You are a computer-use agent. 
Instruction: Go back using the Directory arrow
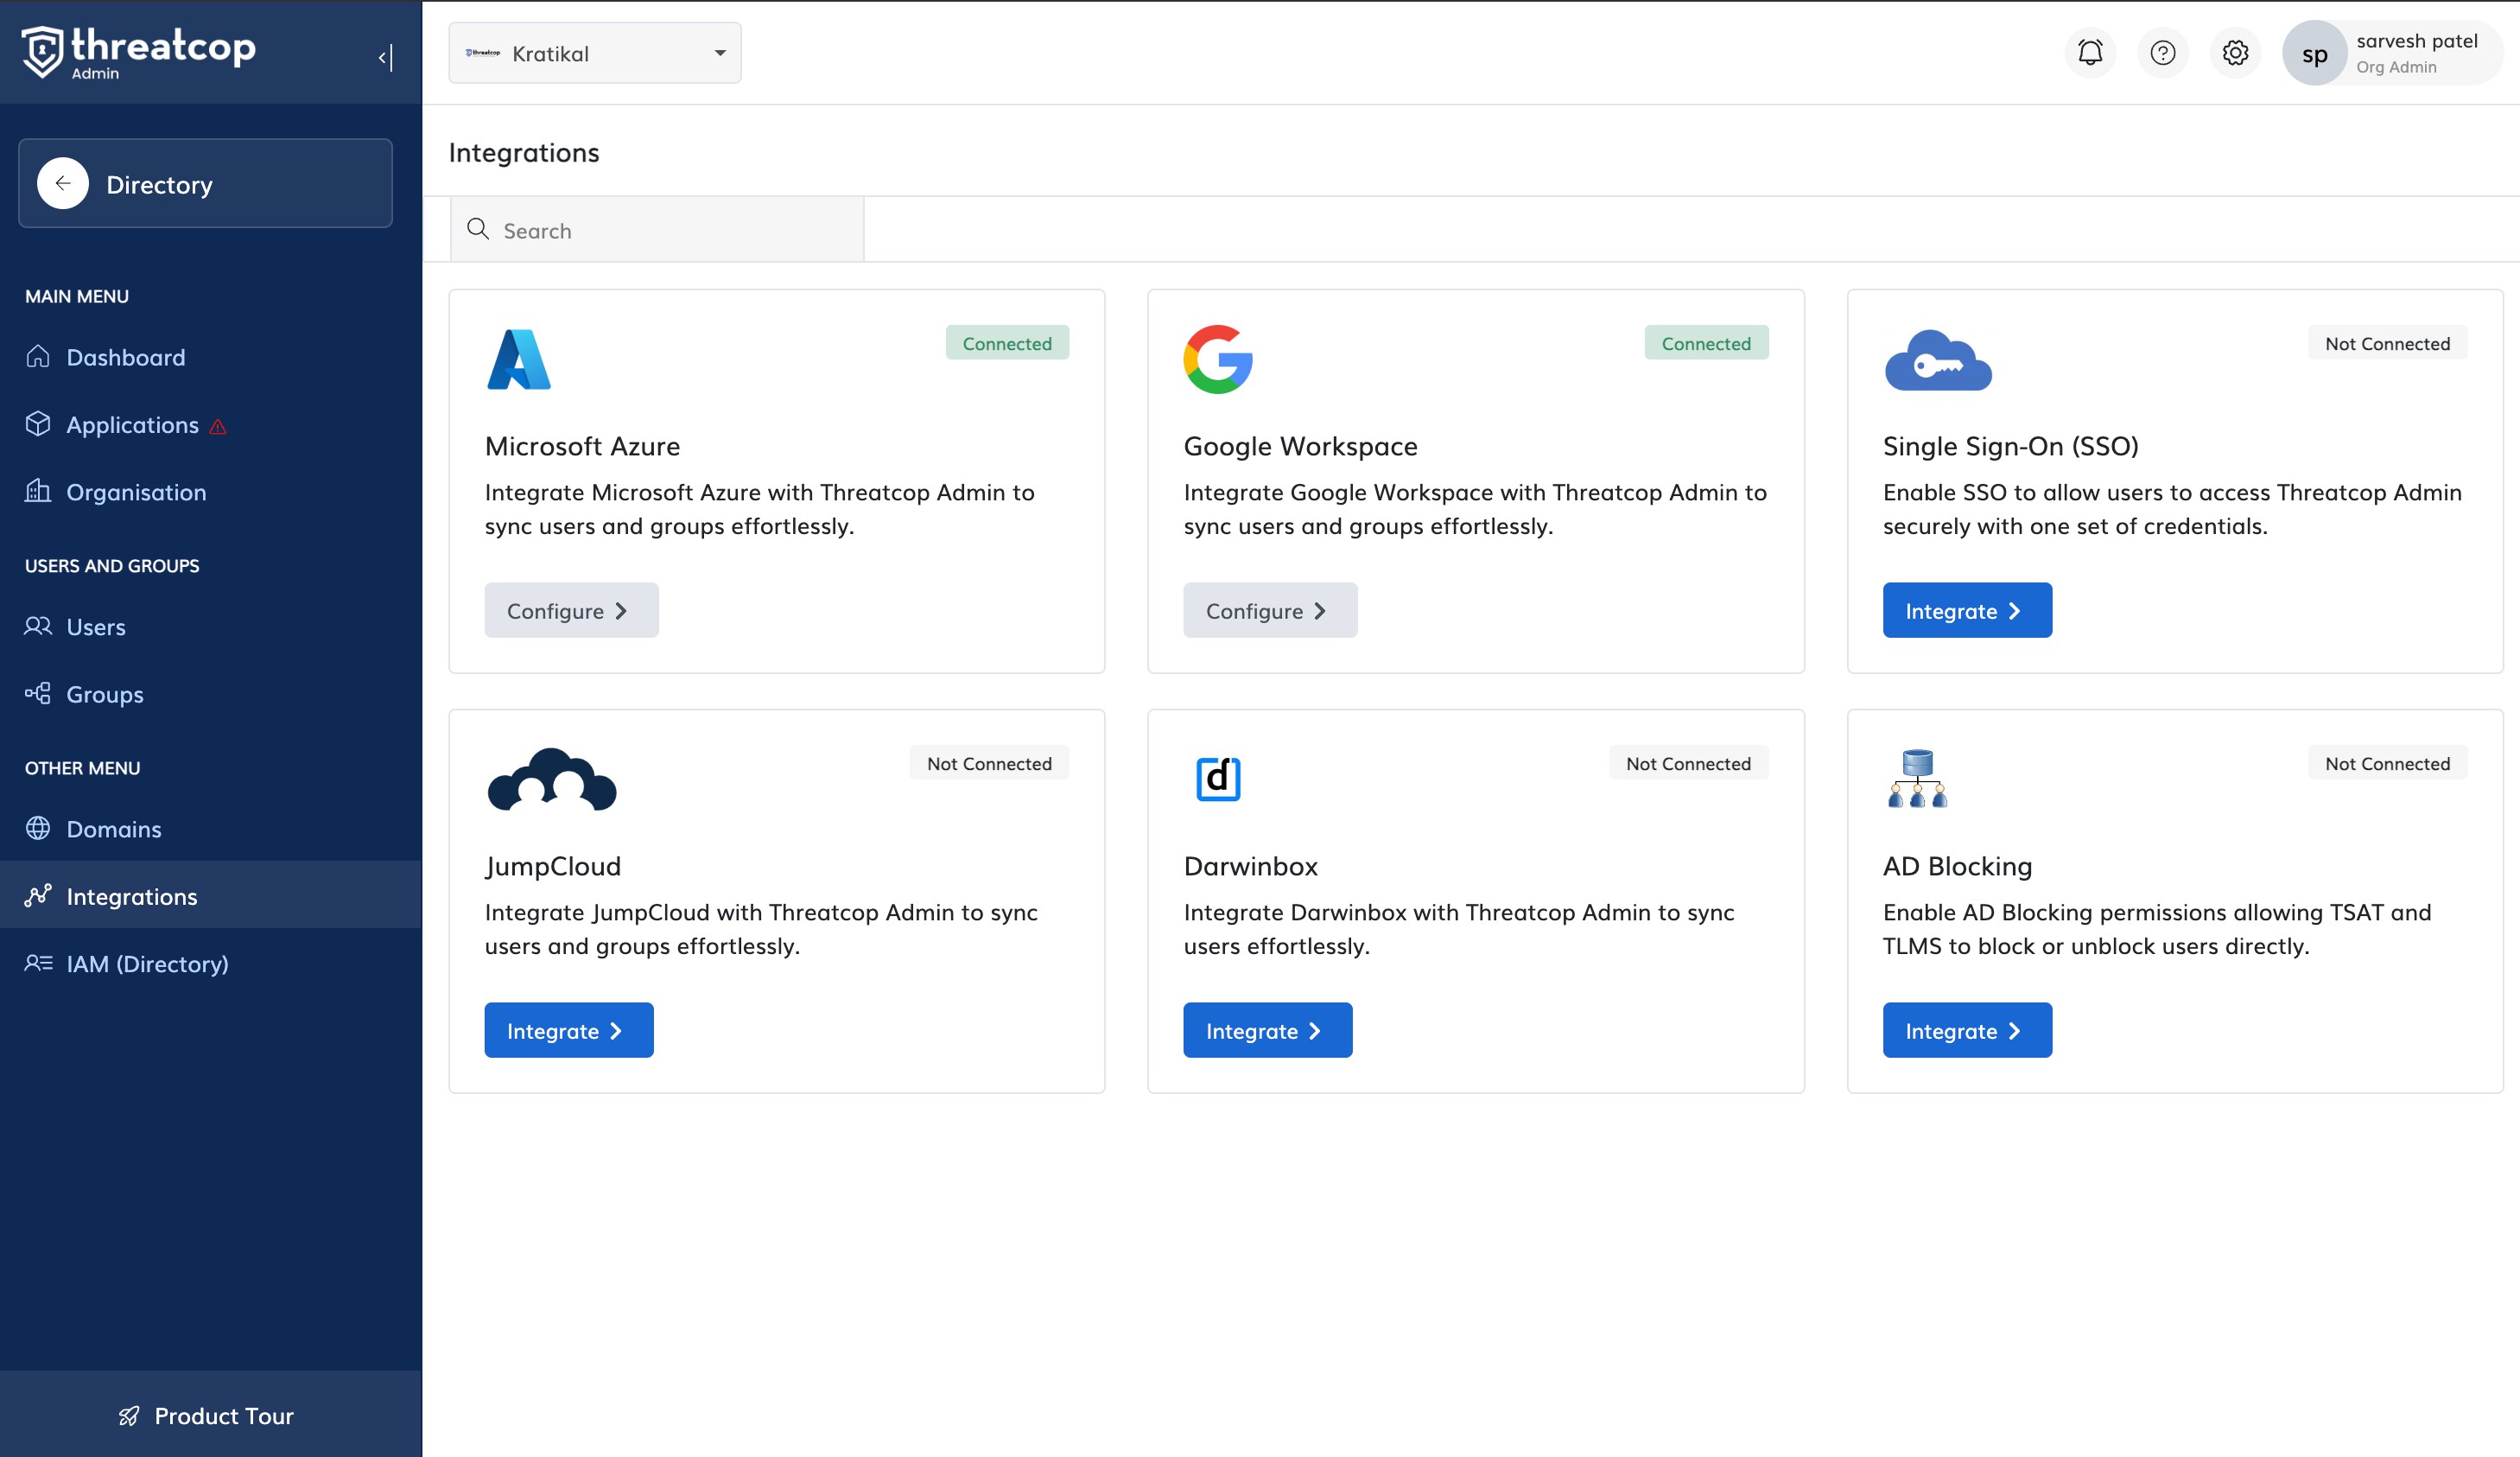[63, 183]
